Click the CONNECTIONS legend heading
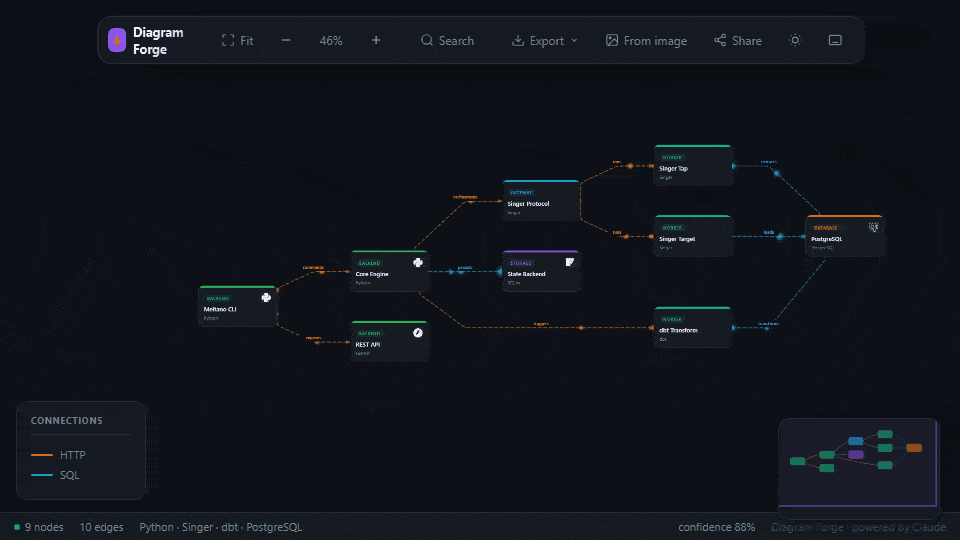This screenshot has width=960, height=540. click(67, 421)
